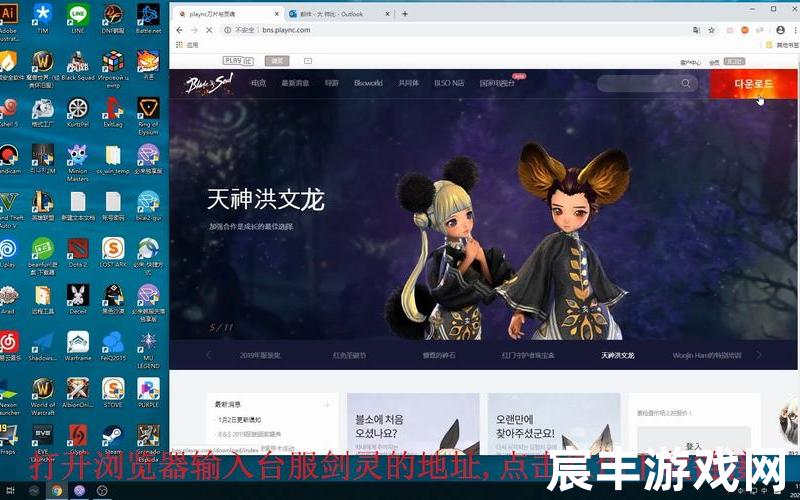Open a new browser tab
800x500 pixels.
(405, 14)
